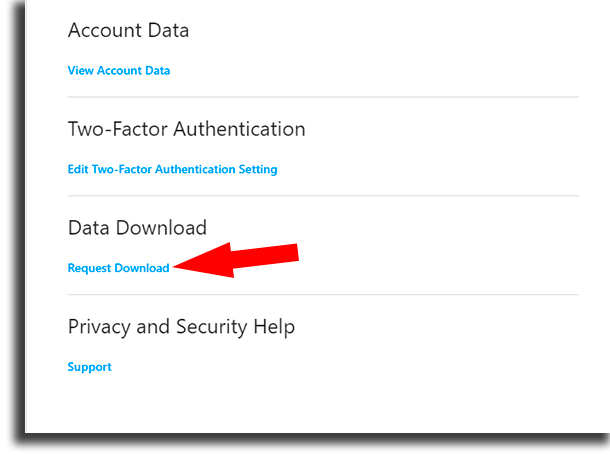Click the divider line below View Account Data
The width and height of the screenshot is (610, 455).
coord(323,97)
